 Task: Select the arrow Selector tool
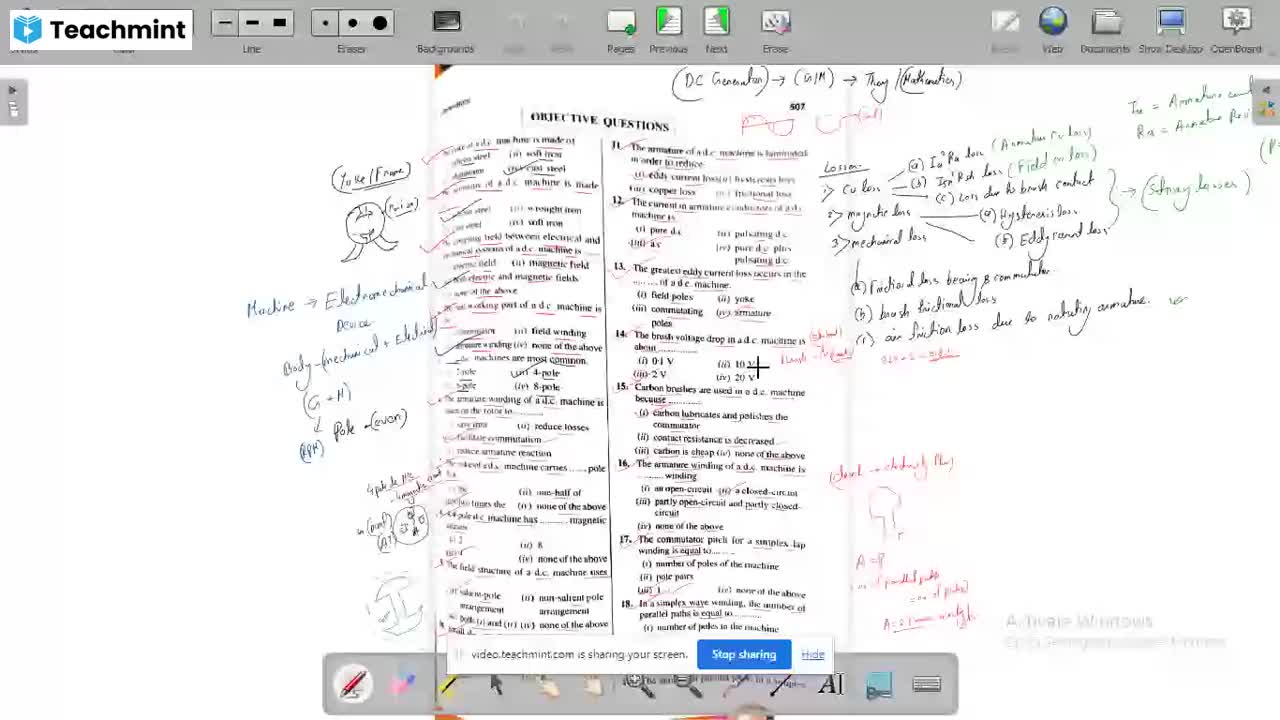click(497, 685)
